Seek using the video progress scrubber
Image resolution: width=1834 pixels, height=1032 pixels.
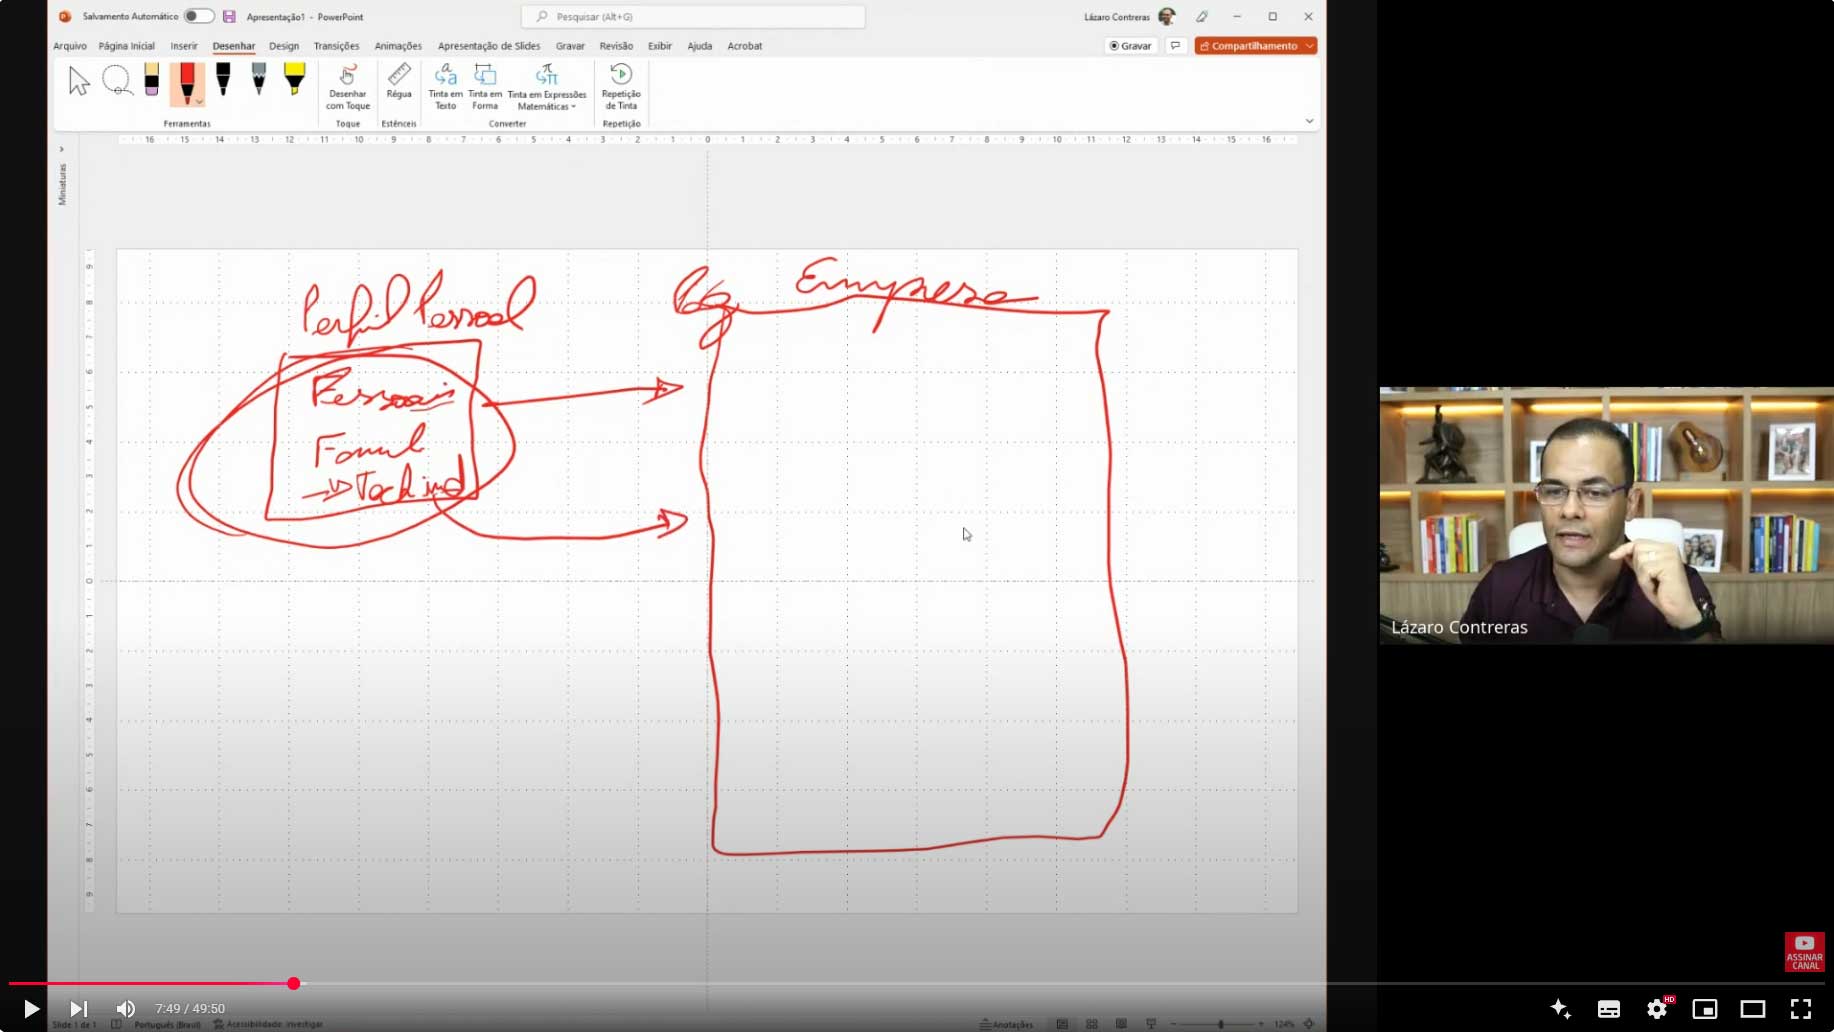pyautogui.click(x=293, y=984)
